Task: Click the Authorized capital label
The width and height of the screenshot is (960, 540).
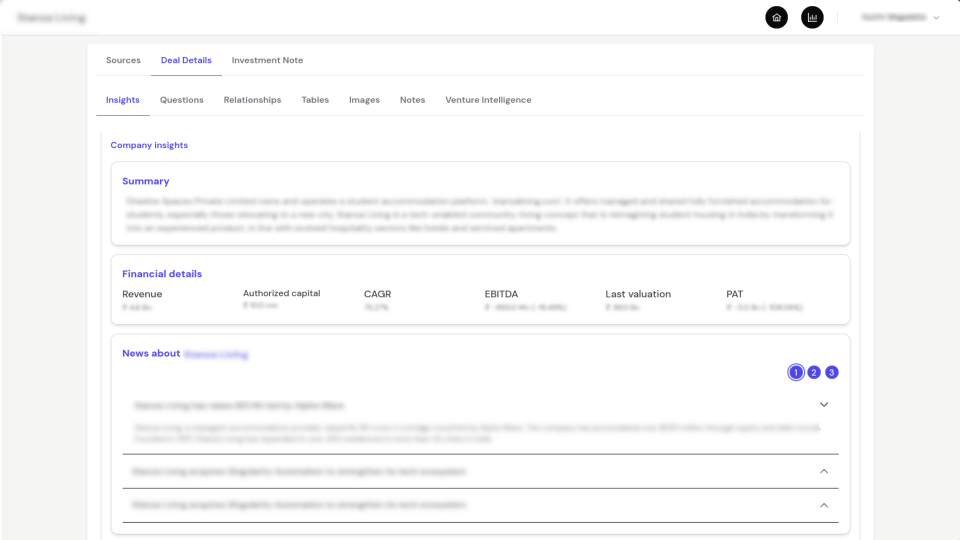Action: [x=282, y=293]
